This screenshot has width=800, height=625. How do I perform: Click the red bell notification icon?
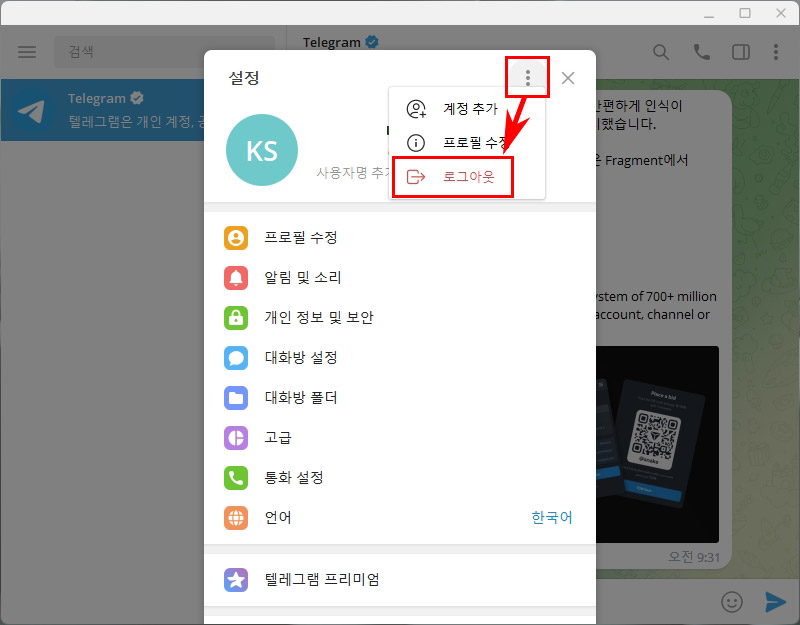pos(236,278)
